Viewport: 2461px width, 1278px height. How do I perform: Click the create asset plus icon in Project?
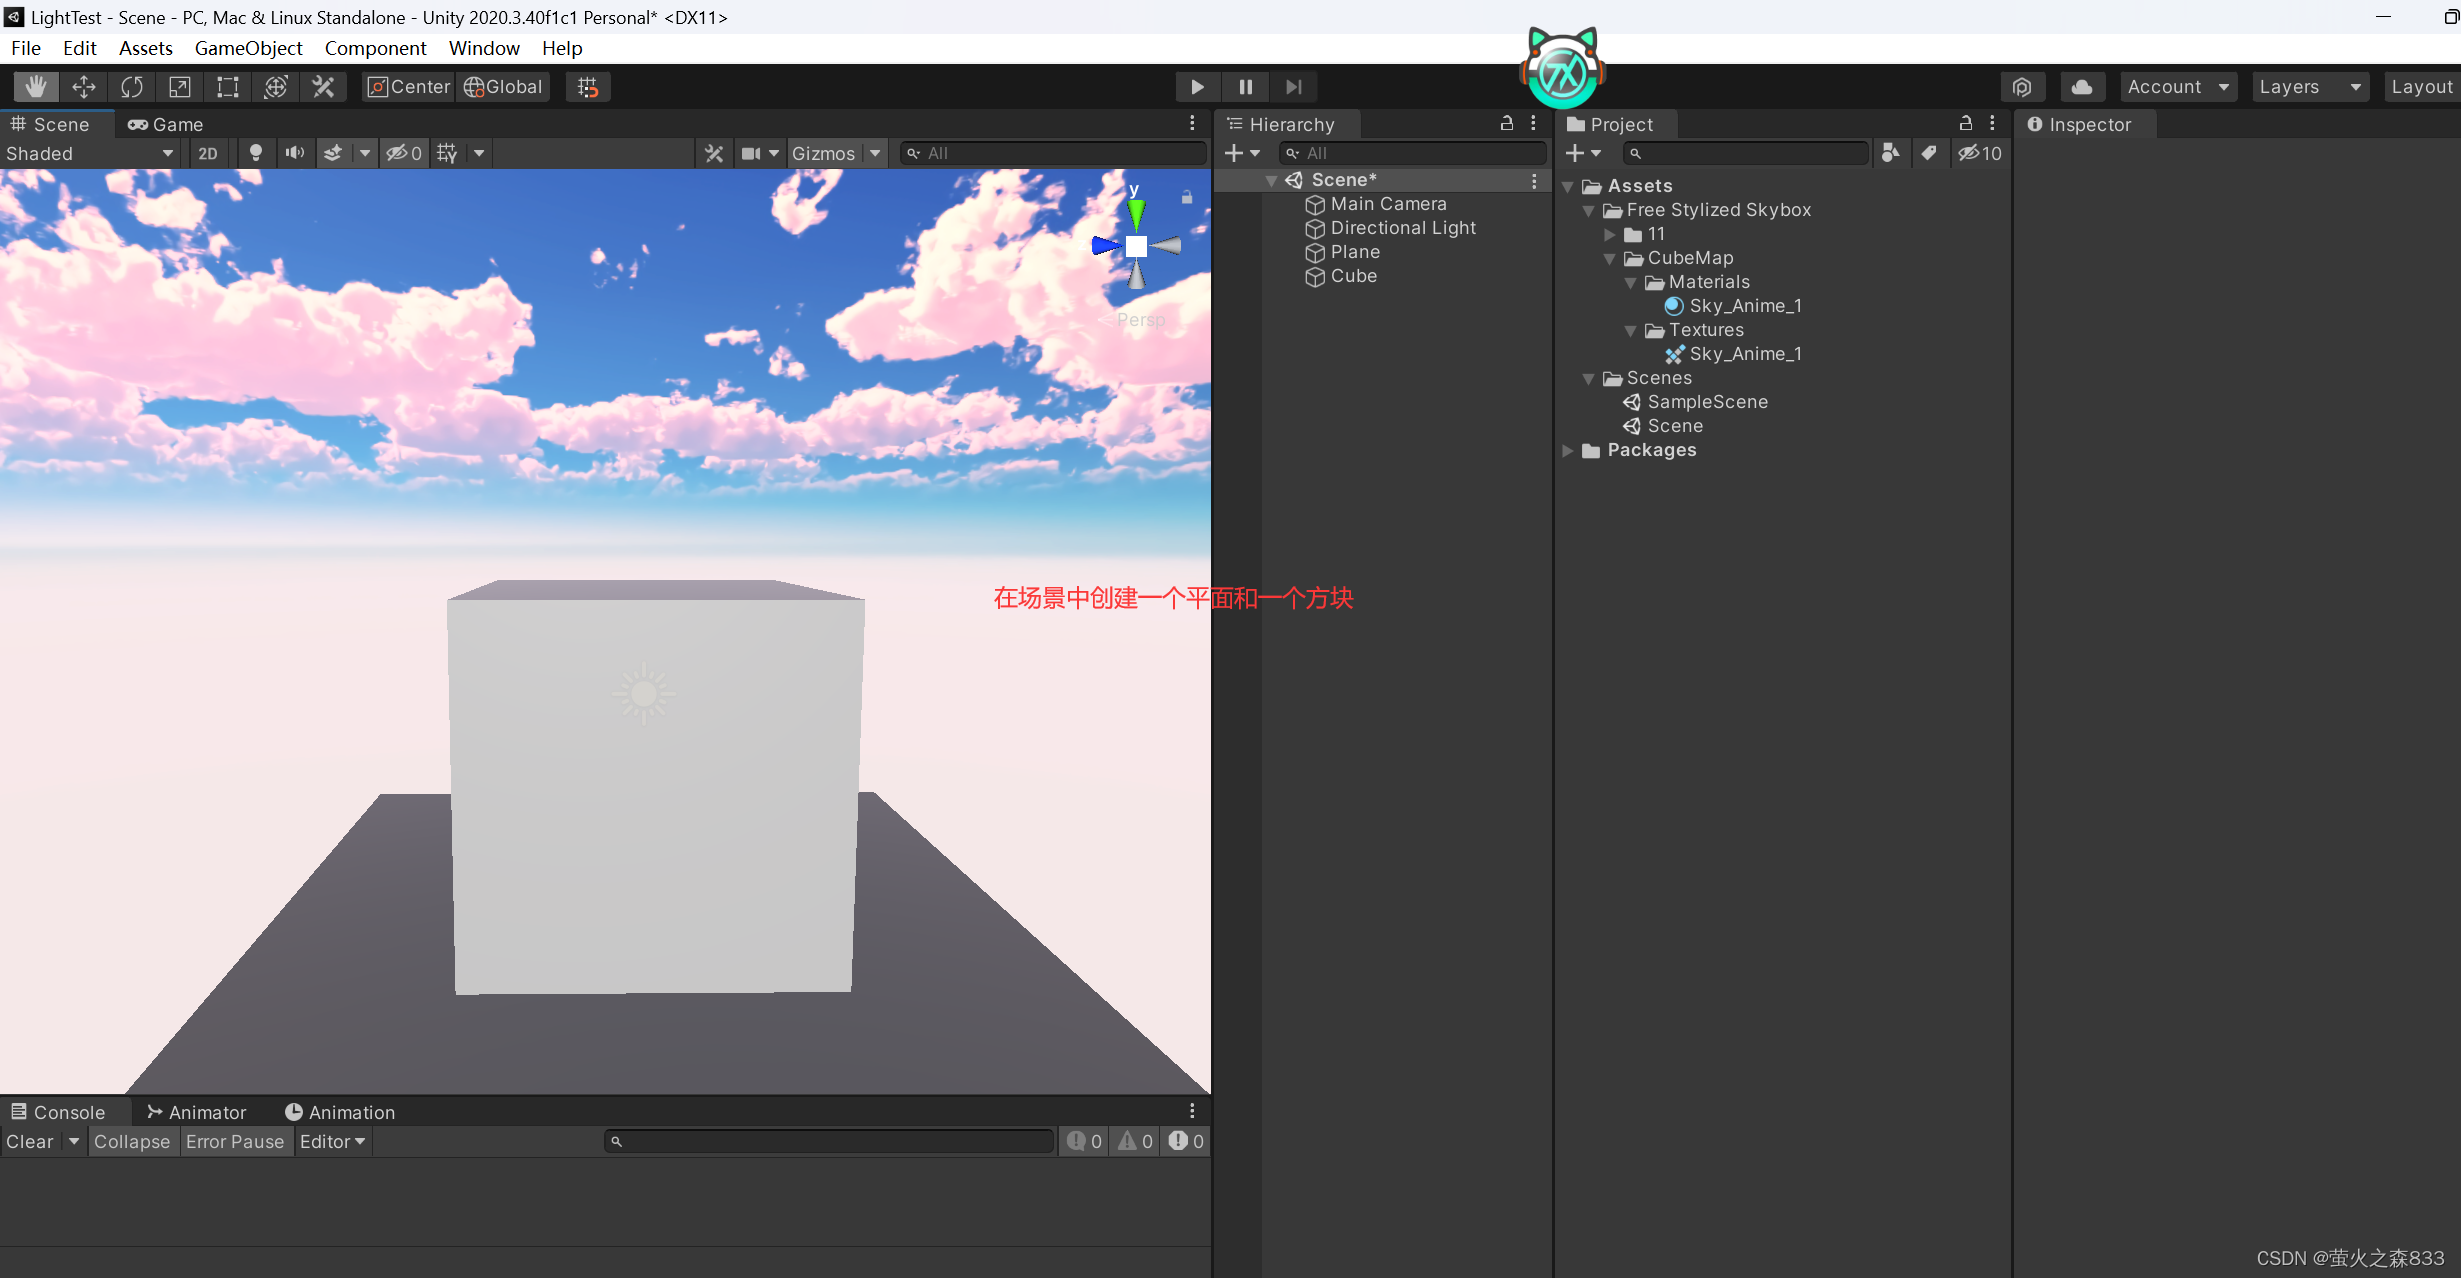coord(1578,153)
